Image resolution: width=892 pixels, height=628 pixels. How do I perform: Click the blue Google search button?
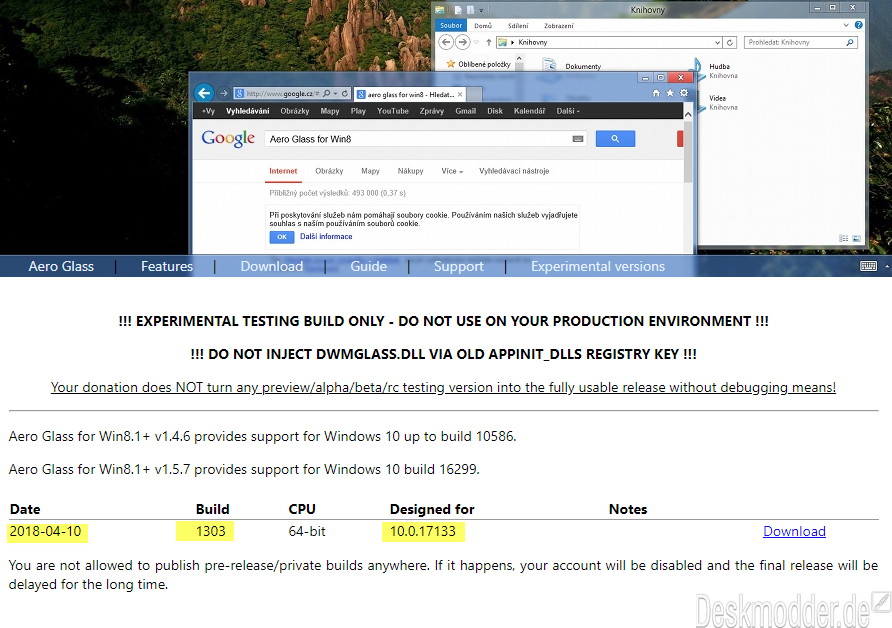tap(615, 138)
